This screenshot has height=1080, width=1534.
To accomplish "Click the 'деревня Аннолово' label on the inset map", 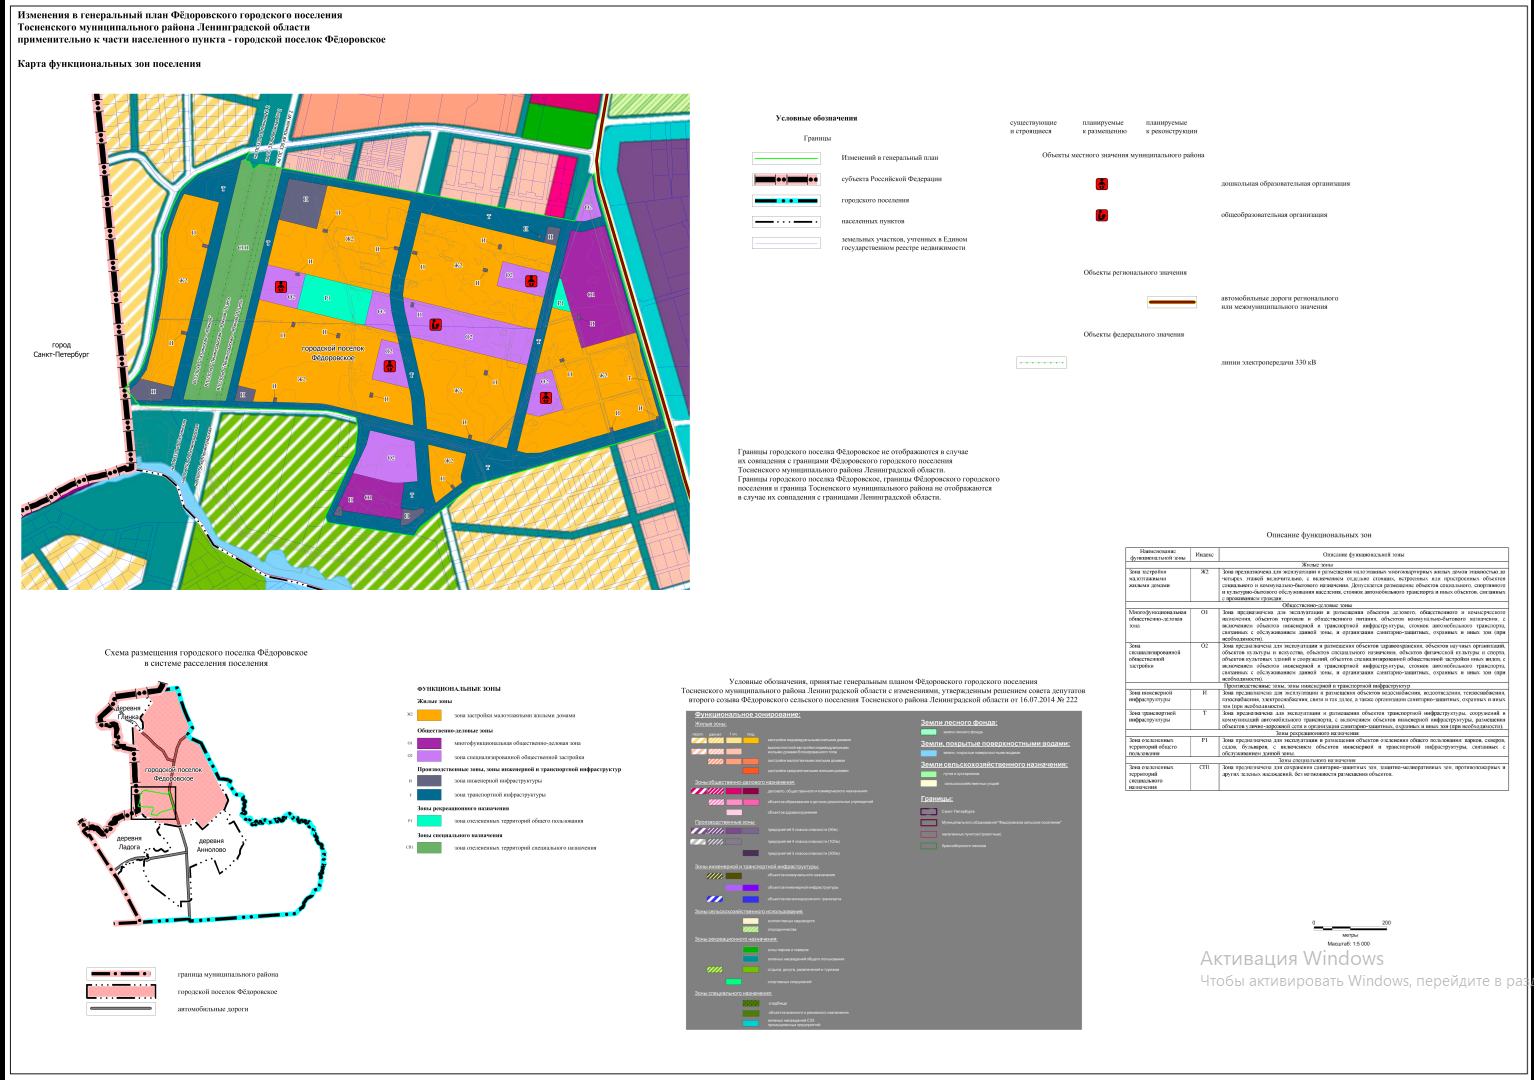I will pos(212,845).
